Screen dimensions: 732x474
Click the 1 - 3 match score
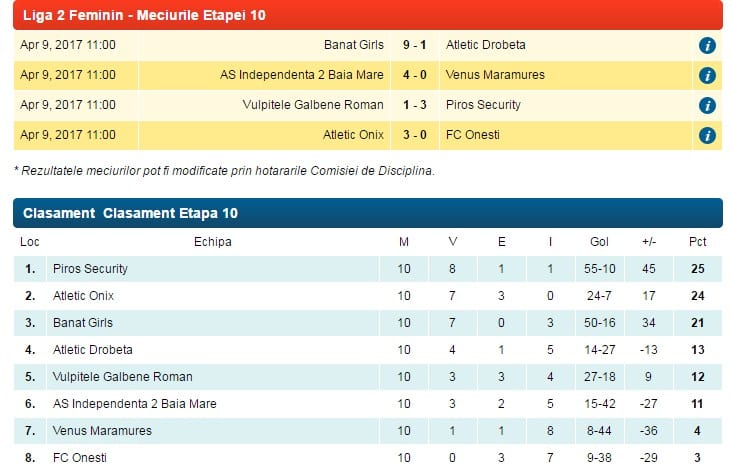[x=415, y=105]
